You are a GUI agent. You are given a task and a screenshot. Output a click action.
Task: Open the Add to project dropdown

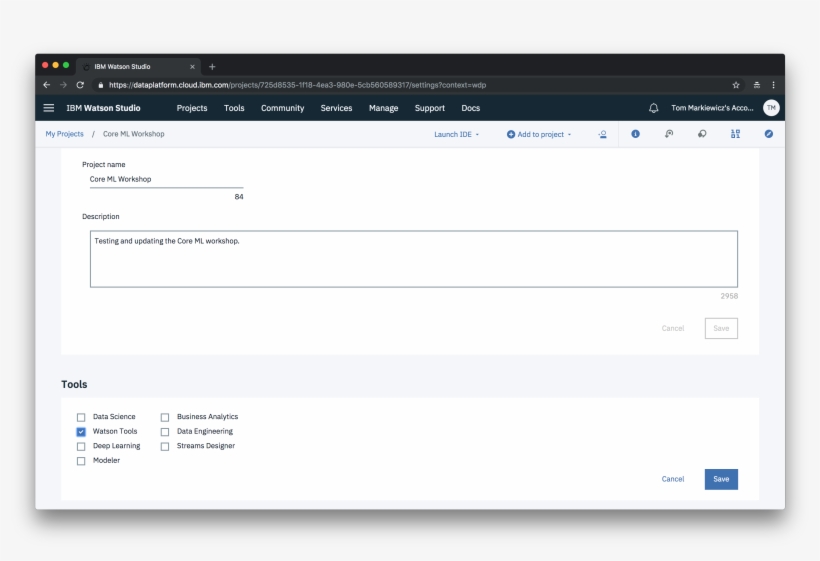[x=539, y=134]
